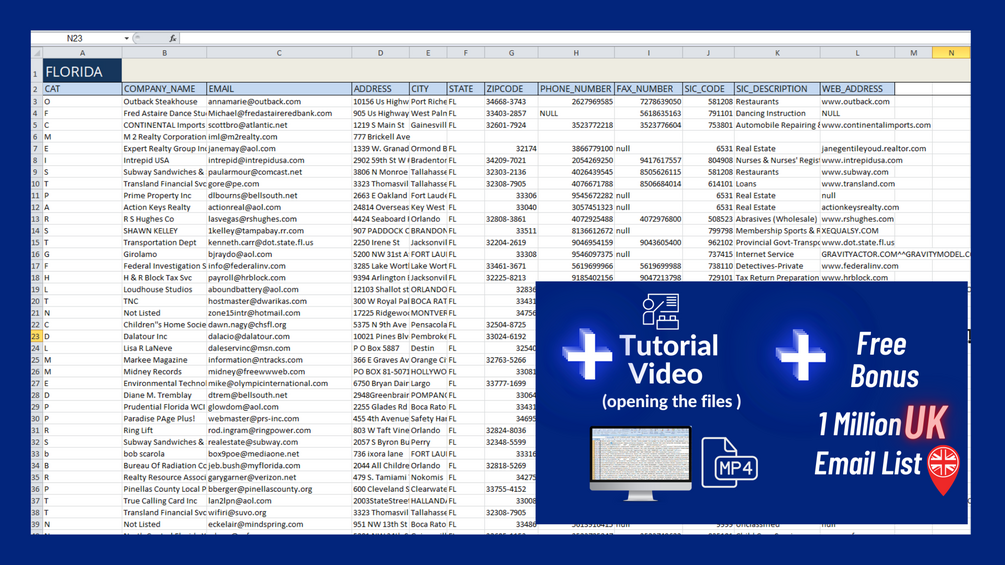Select the M 2 Realty Corporation cell
The width and height of the screenshot is (1005, 565).
(164, 136)
